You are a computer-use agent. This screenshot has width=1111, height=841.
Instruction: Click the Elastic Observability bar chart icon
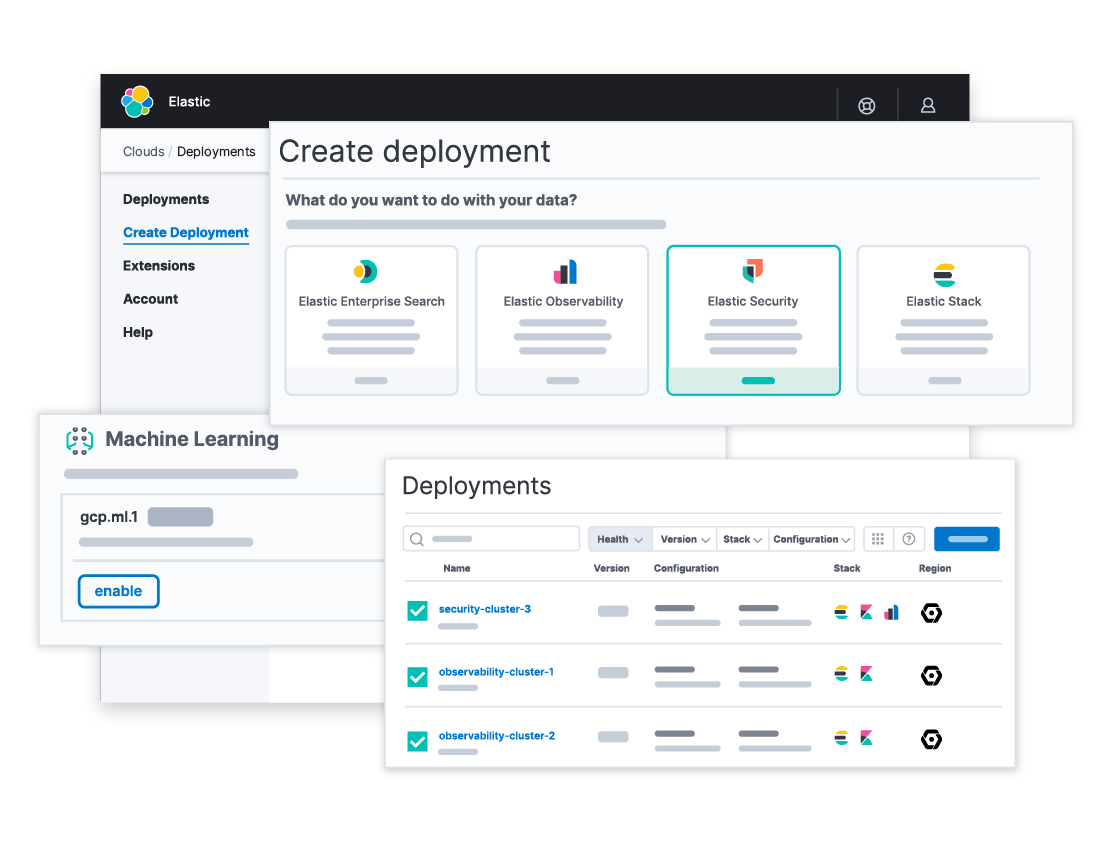562,270
